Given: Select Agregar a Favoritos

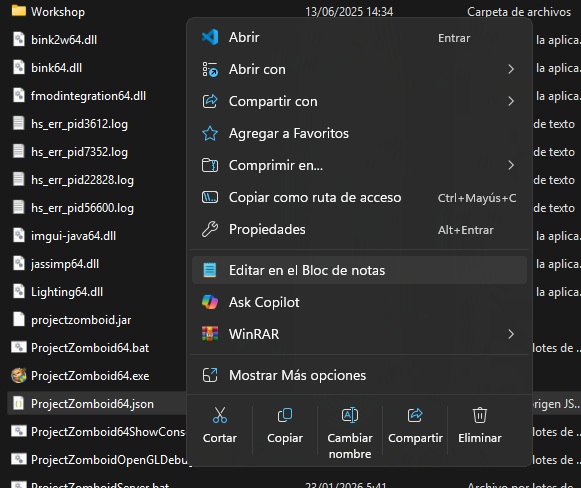Looking at the screenshot, I should pyautogui.click(x=359, y=133).
